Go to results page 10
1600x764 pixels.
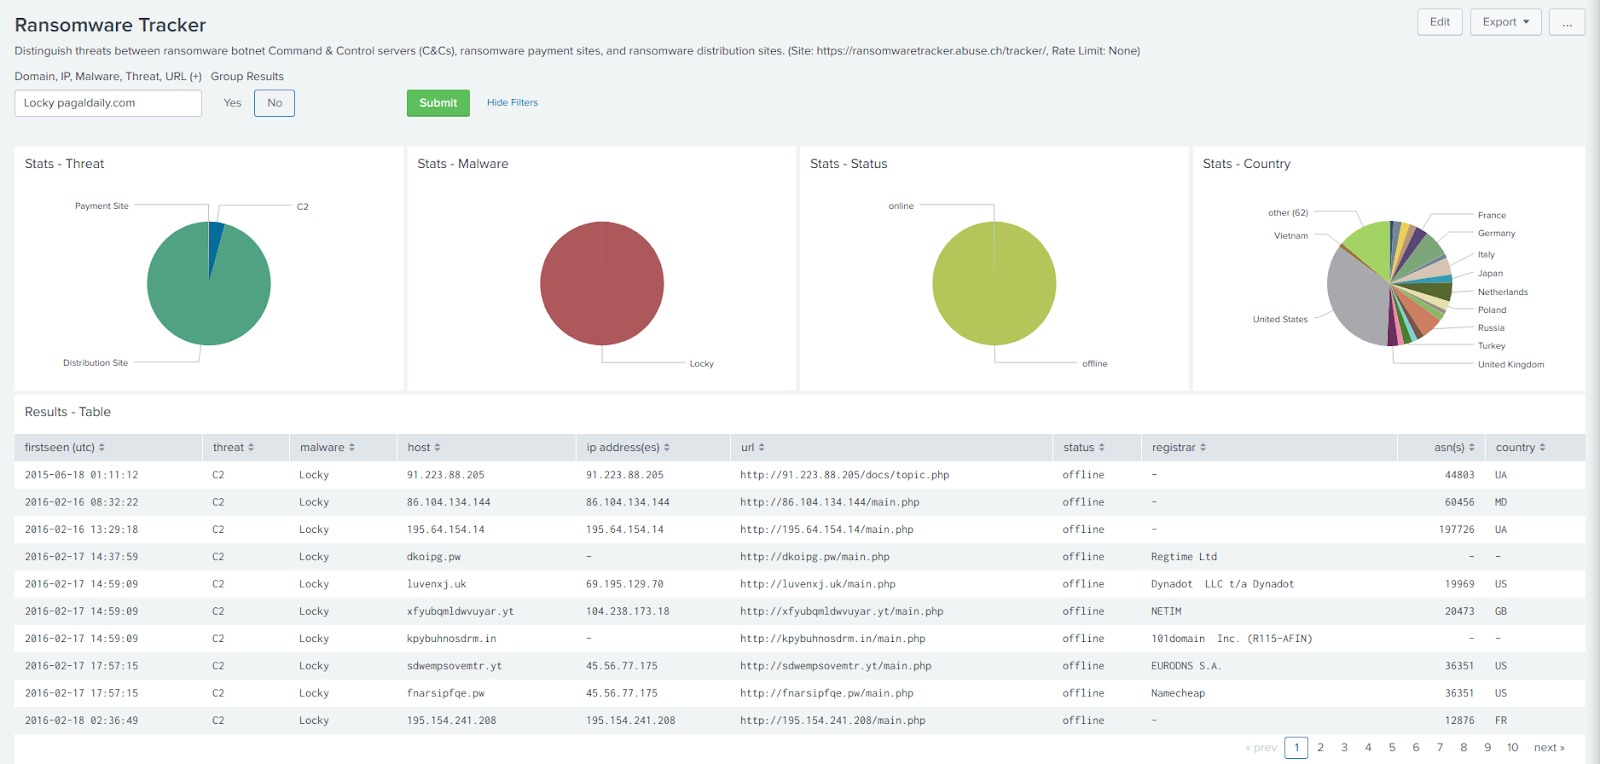pyautogui.click(x=1512, y=747)
